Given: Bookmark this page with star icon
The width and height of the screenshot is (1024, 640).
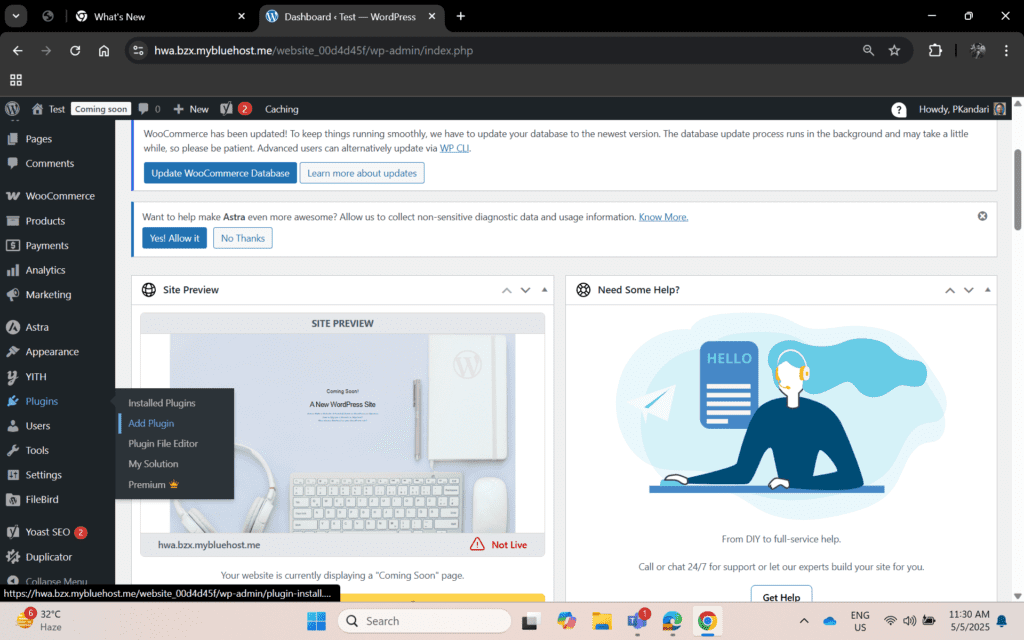Looking at the screenshot, I should (x=894, y=50).
